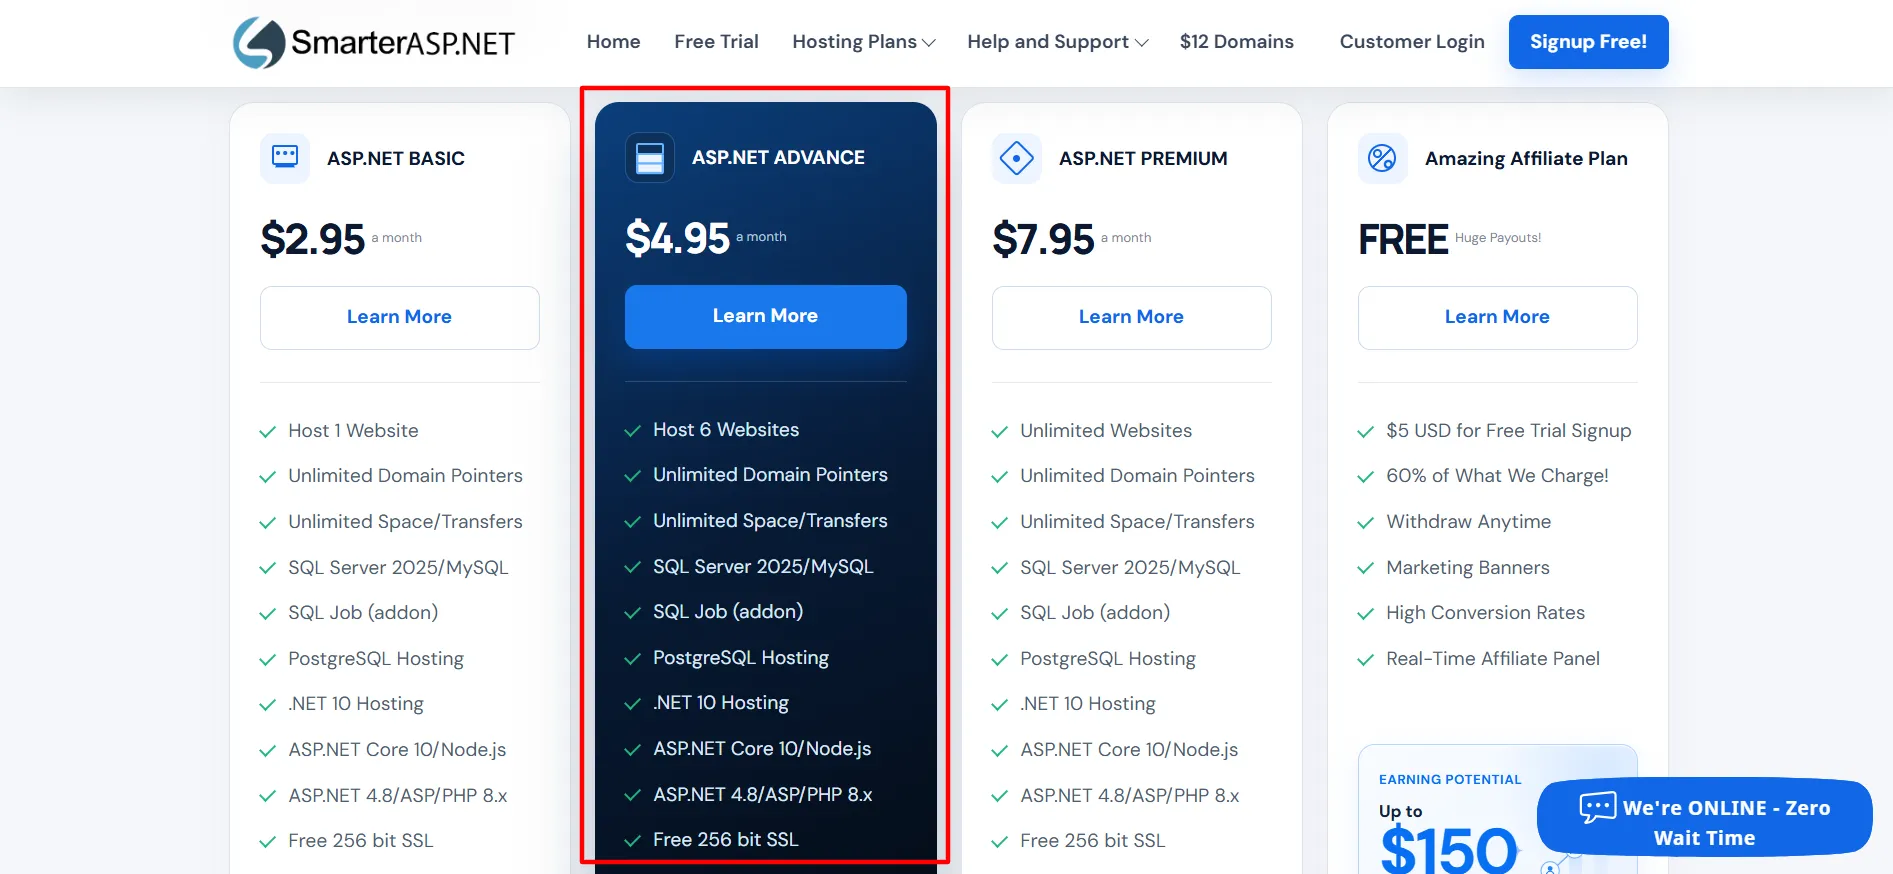The height and width of the screenshot is (874, 1893).
Task: Click Learn More under ASP.NET ADVANCE
Action: tap(766, 316)
